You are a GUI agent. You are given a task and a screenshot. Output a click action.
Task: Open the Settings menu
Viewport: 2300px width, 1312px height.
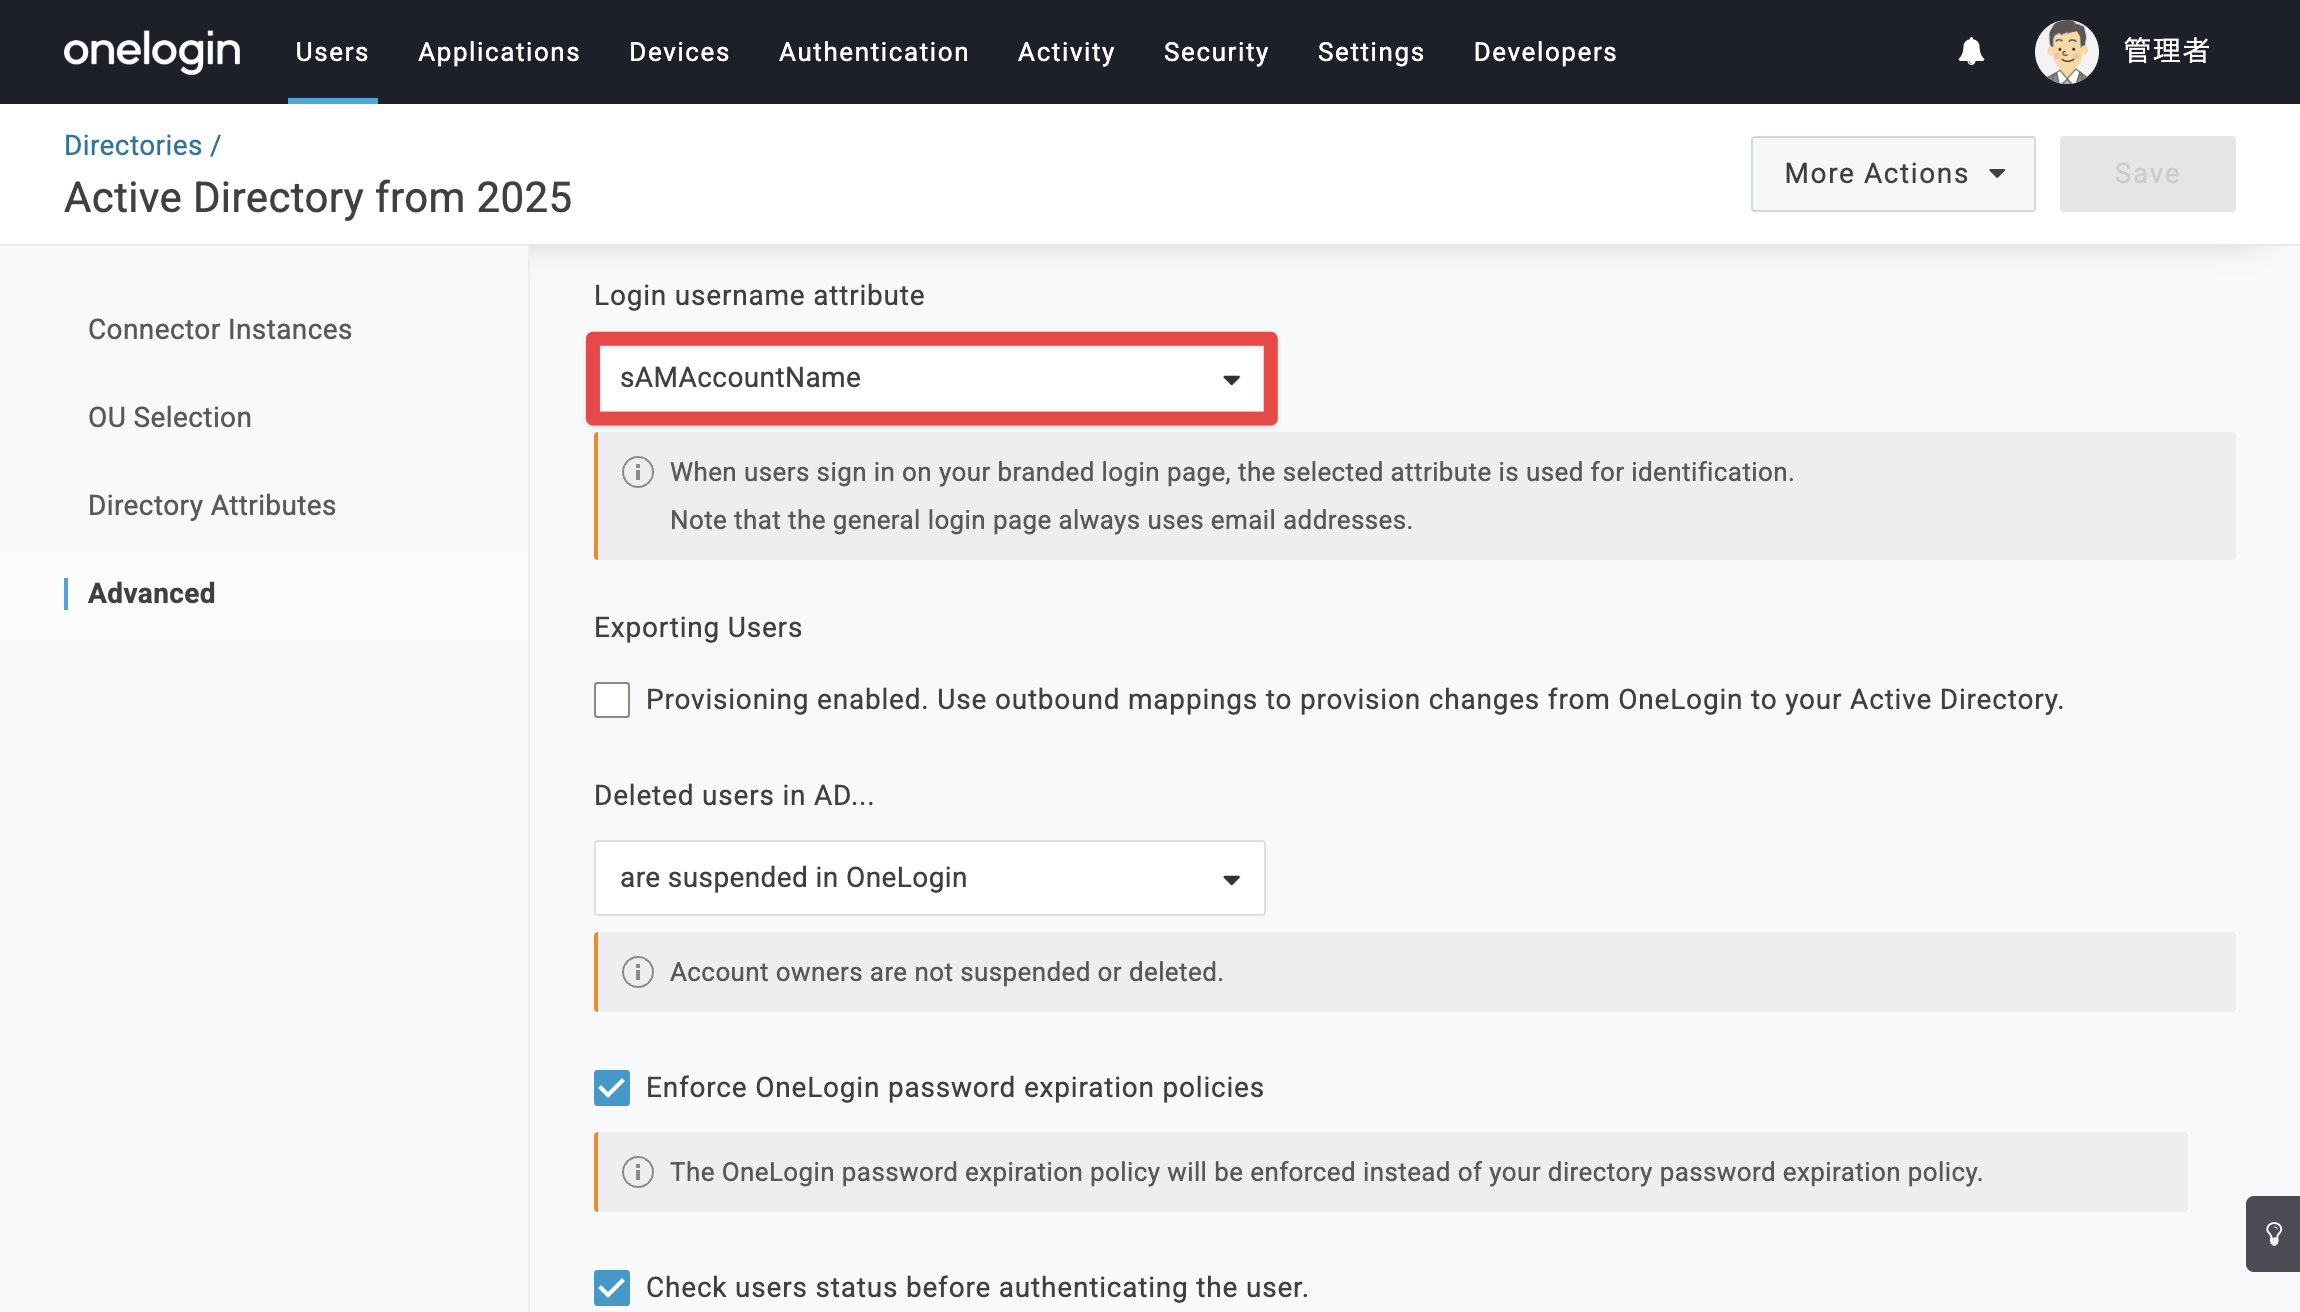point(1371,52)
